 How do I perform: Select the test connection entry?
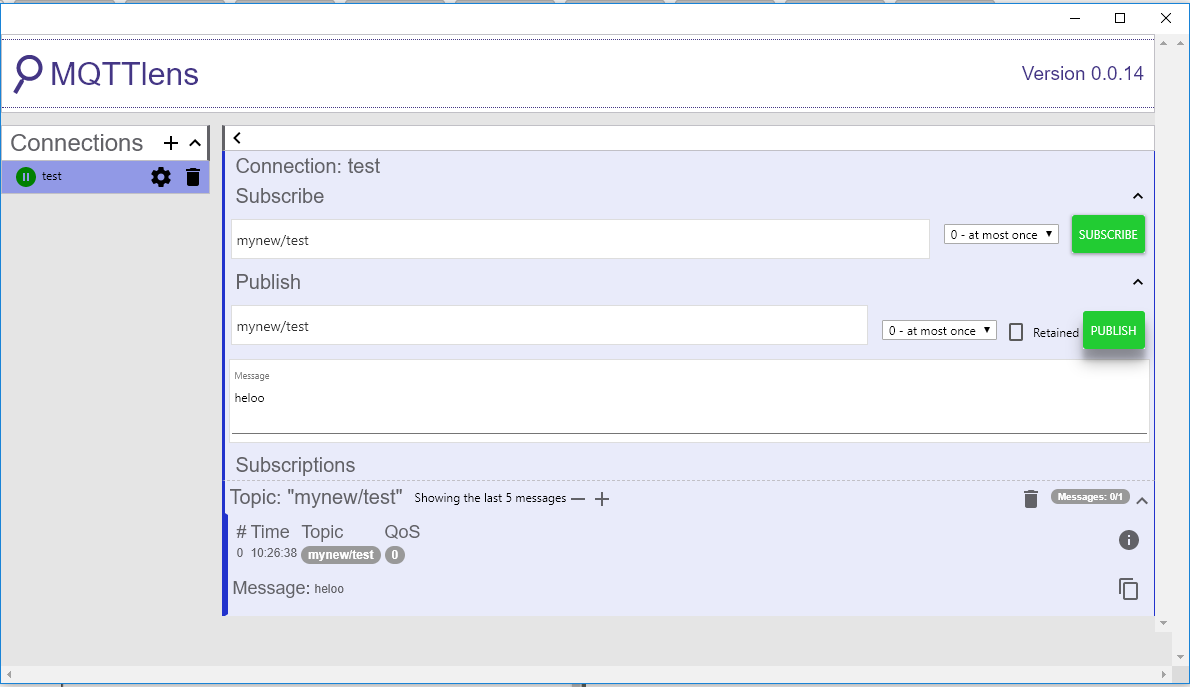point(105,177)
